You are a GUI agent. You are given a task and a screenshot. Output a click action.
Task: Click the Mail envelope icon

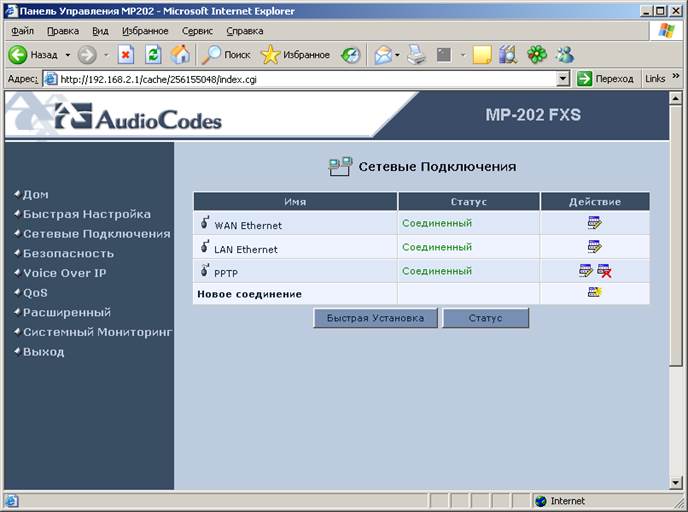[x=383, y=55]
